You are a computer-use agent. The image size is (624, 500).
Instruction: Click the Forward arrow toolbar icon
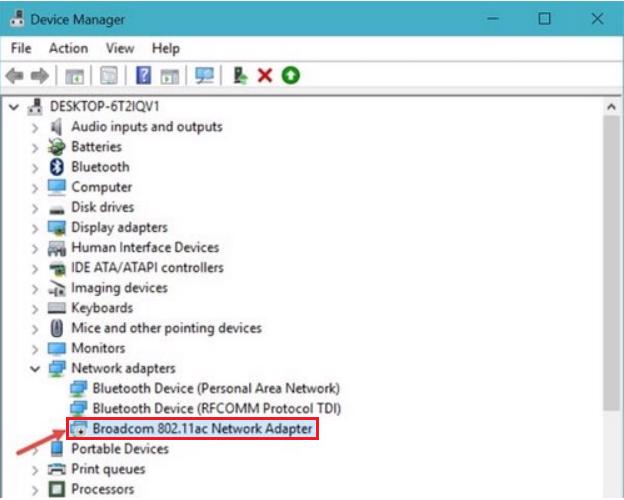(x=39, y=75)
